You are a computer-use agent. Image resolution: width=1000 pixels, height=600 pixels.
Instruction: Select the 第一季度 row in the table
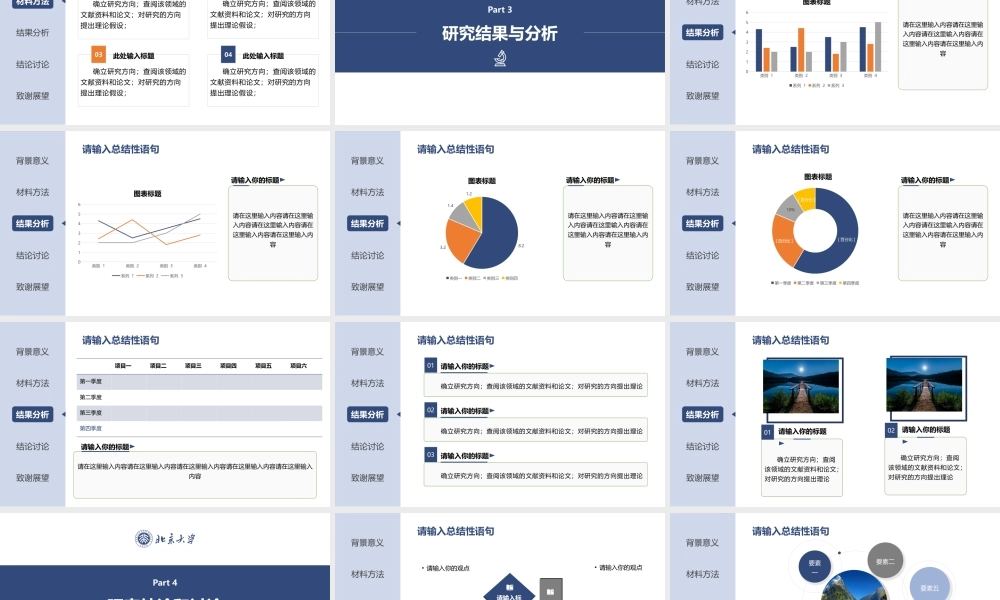click(x=199, y=381)
